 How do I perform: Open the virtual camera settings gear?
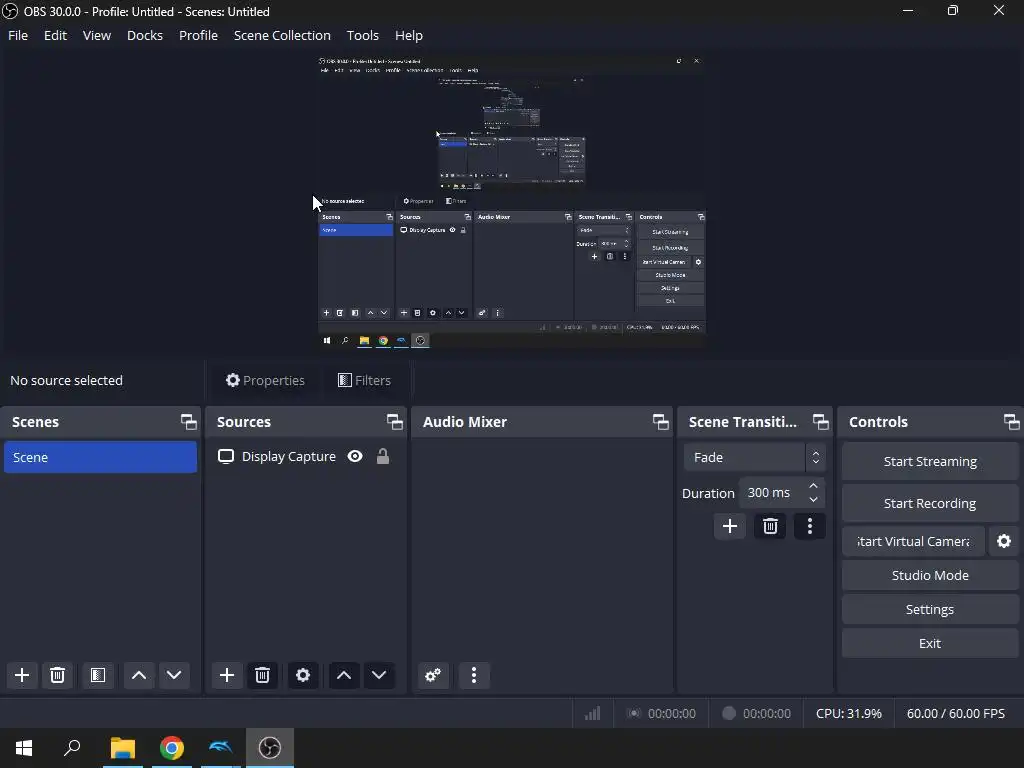pos(1004,541)
